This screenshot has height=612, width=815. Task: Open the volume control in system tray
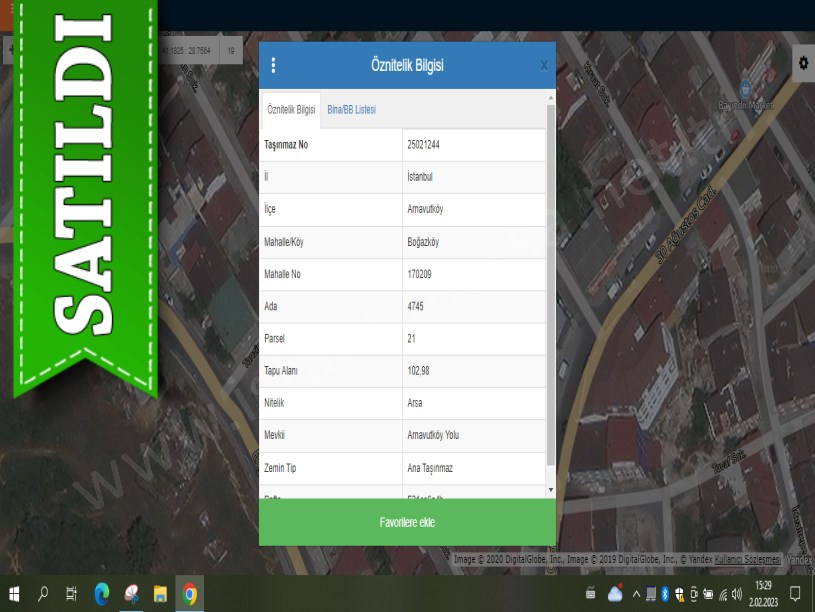(737, 594)
